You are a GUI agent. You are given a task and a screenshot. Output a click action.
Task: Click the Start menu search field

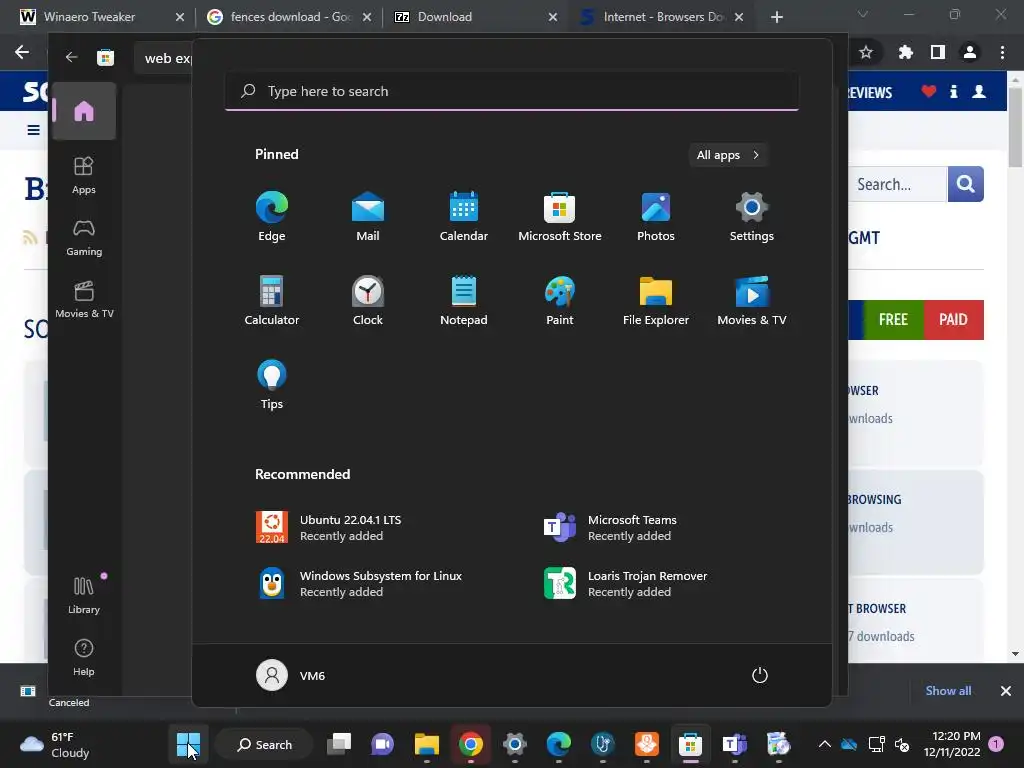pos(511,91)
